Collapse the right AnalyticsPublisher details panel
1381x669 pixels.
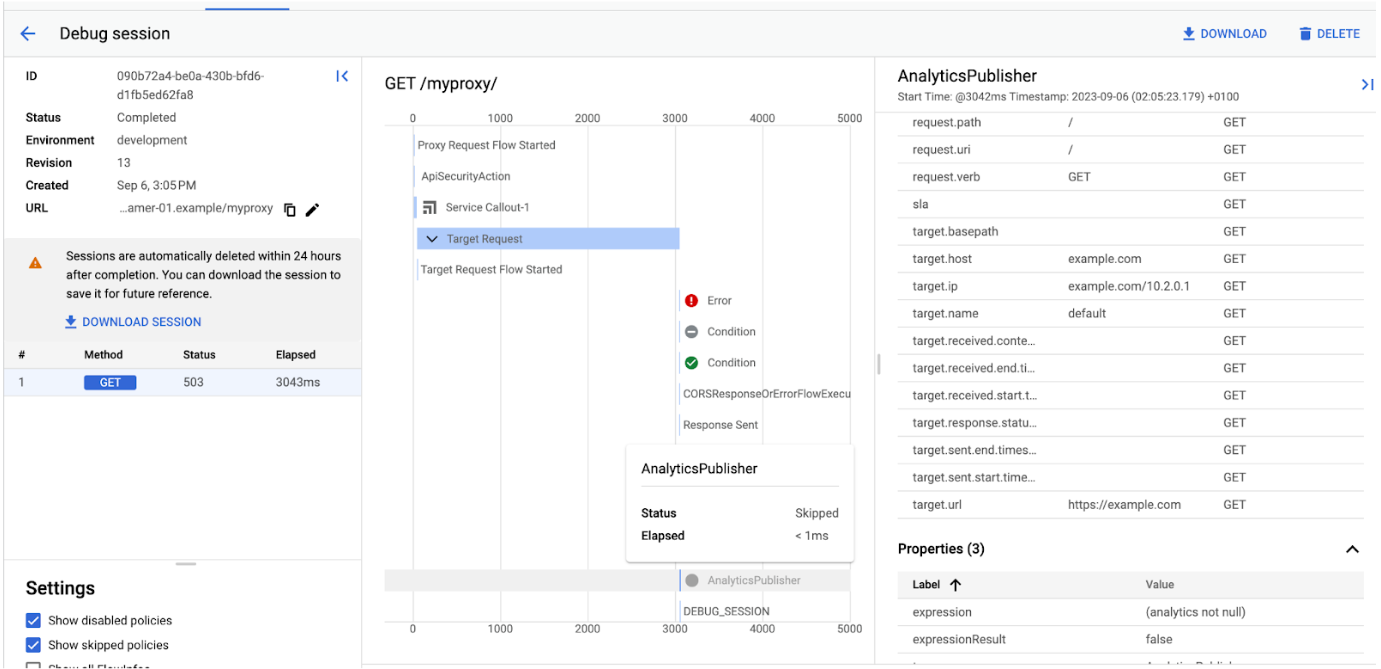(1366, 85)
